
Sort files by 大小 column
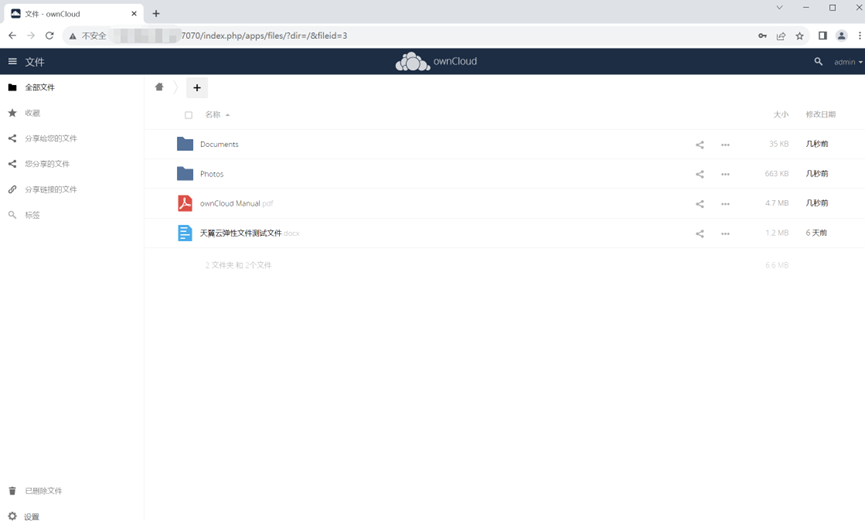coord(781,114)
